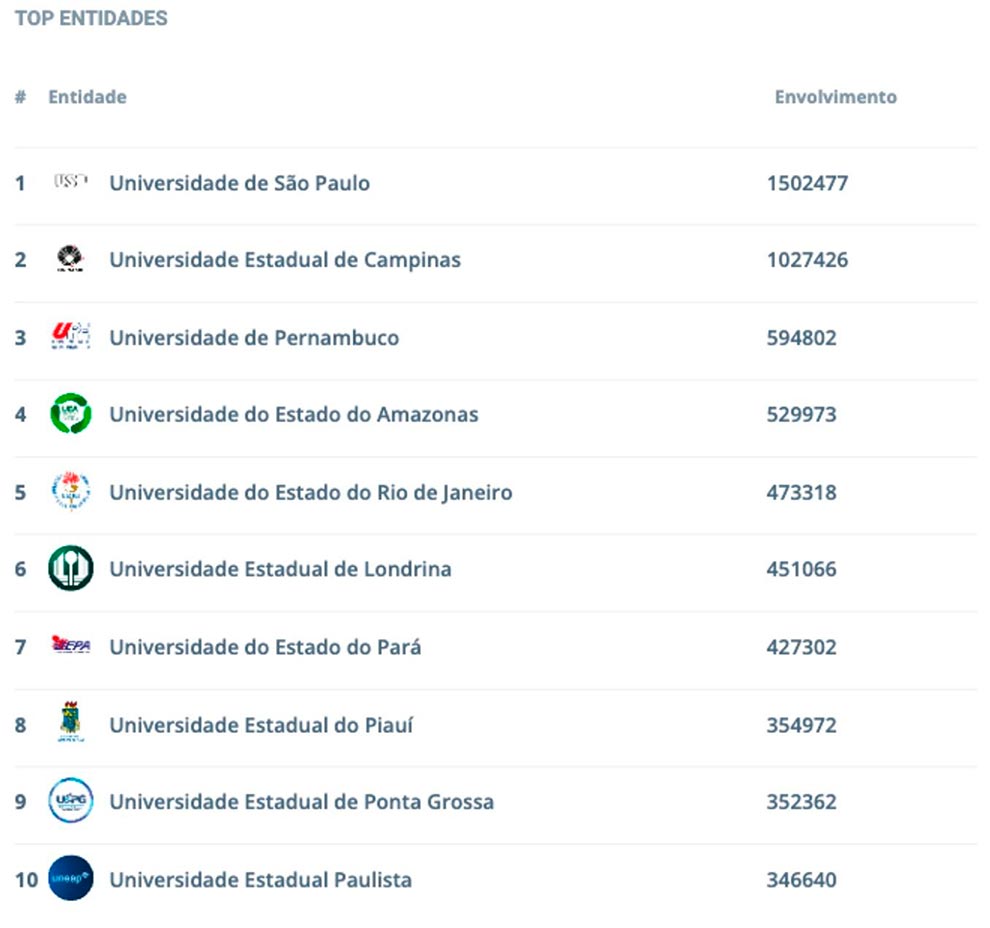The image size is (990, 928).
Task: Click the # rank column header
Action: [20, 97]
